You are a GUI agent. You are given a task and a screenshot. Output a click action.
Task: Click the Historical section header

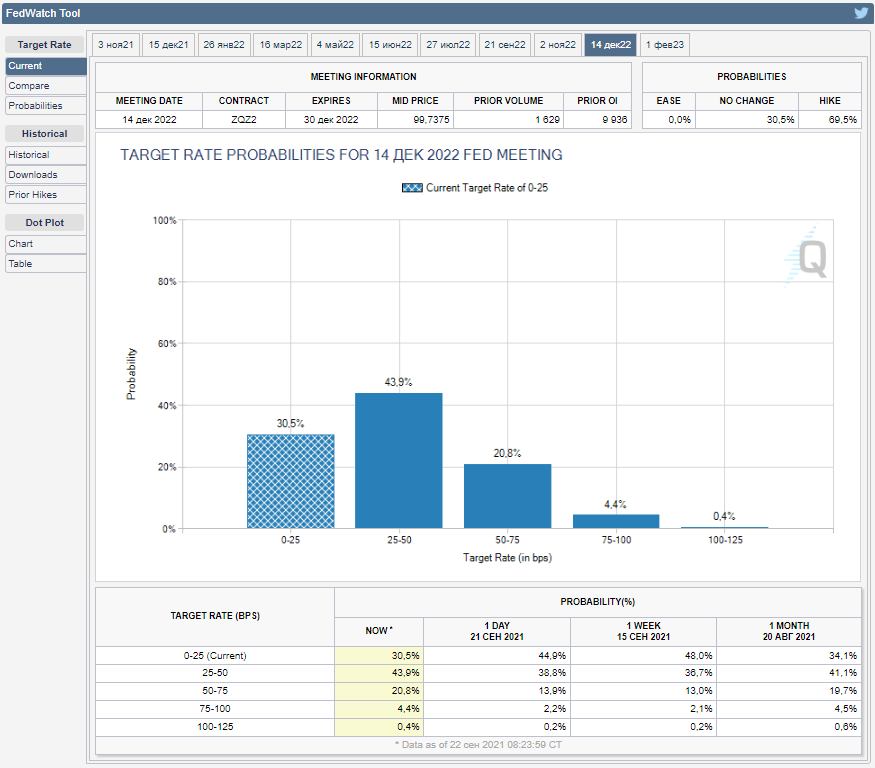pyautogui.click(x=45, y=133)
